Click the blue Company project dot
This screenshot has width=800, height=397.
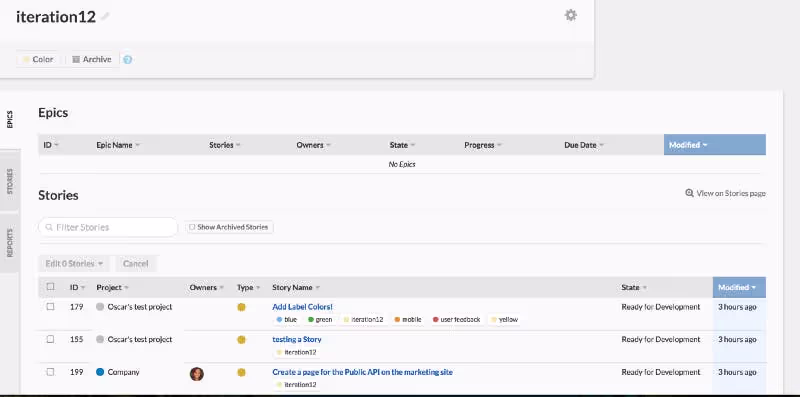pos(100,372)
